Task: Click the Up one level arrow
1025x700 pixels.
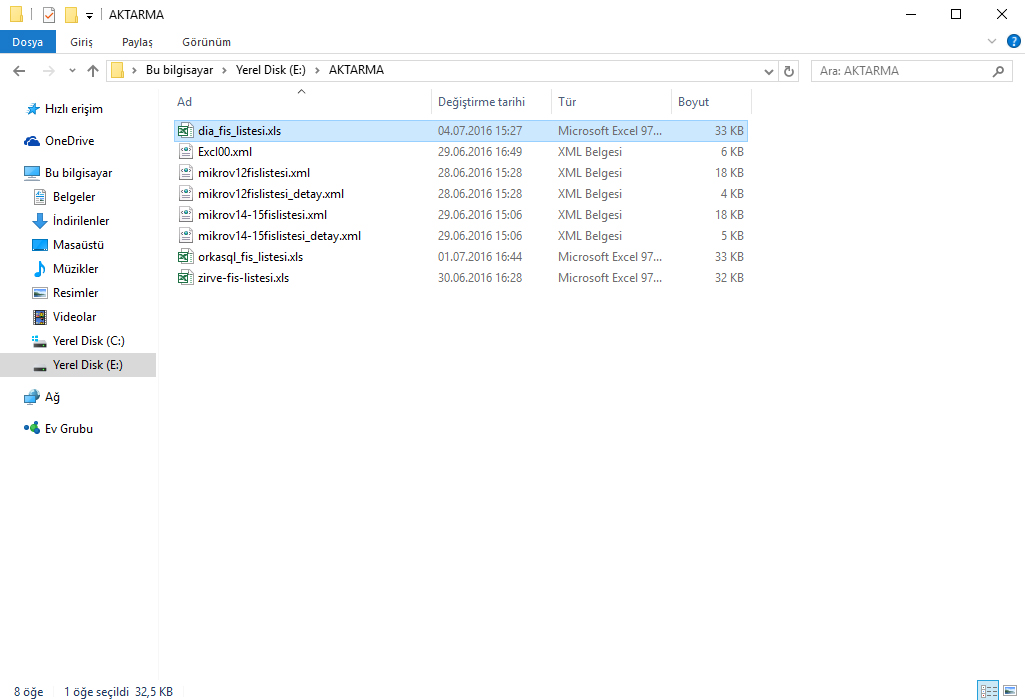Action: (93, 71)
